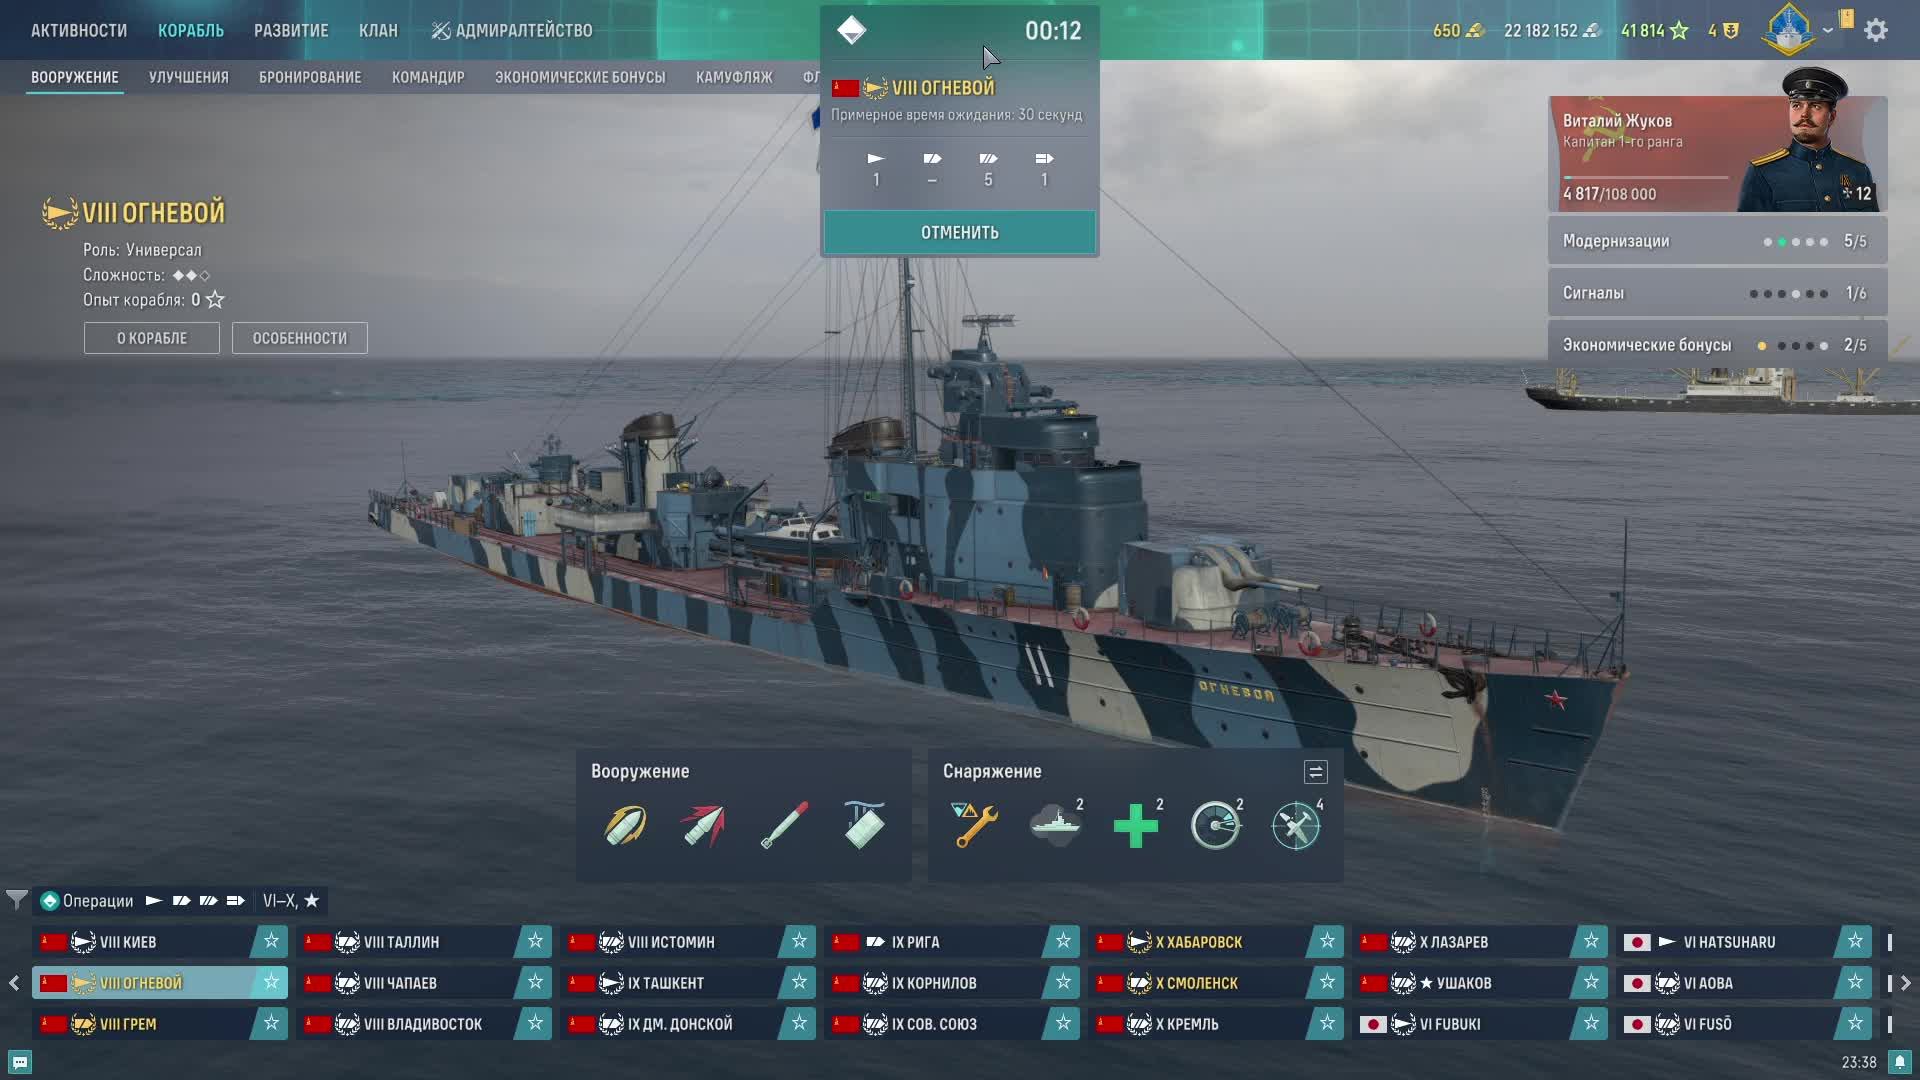Click the smoke generator consumable icon
Screen dimensions: 1920x1080
click(x=1055, y=826)
